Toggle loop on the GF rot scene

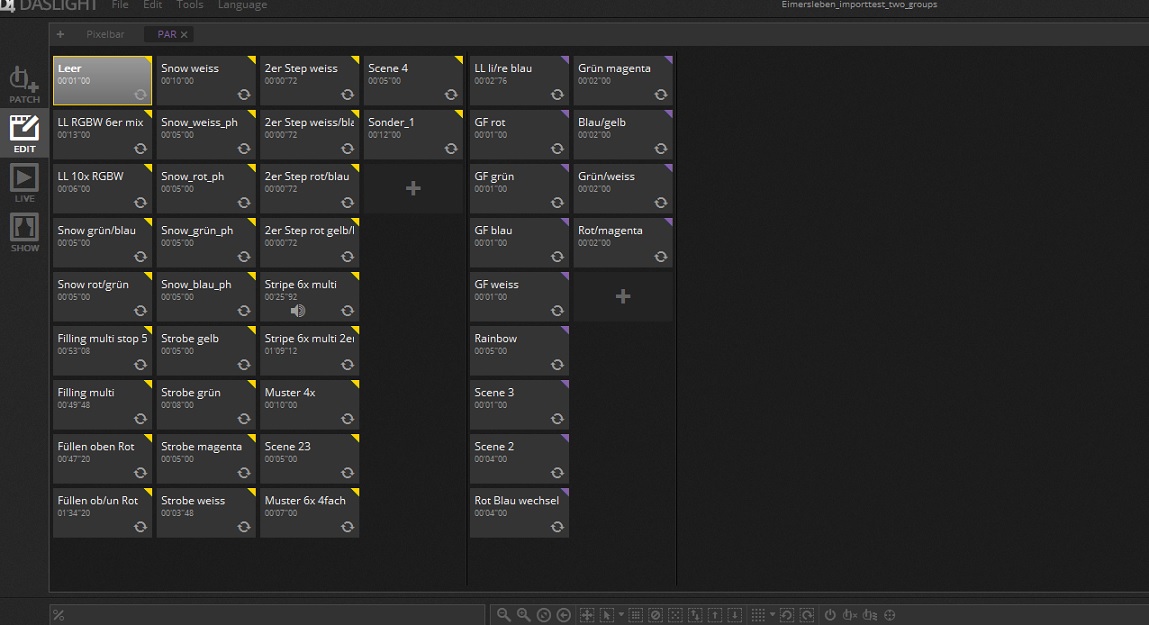click(x=557, y=149)
